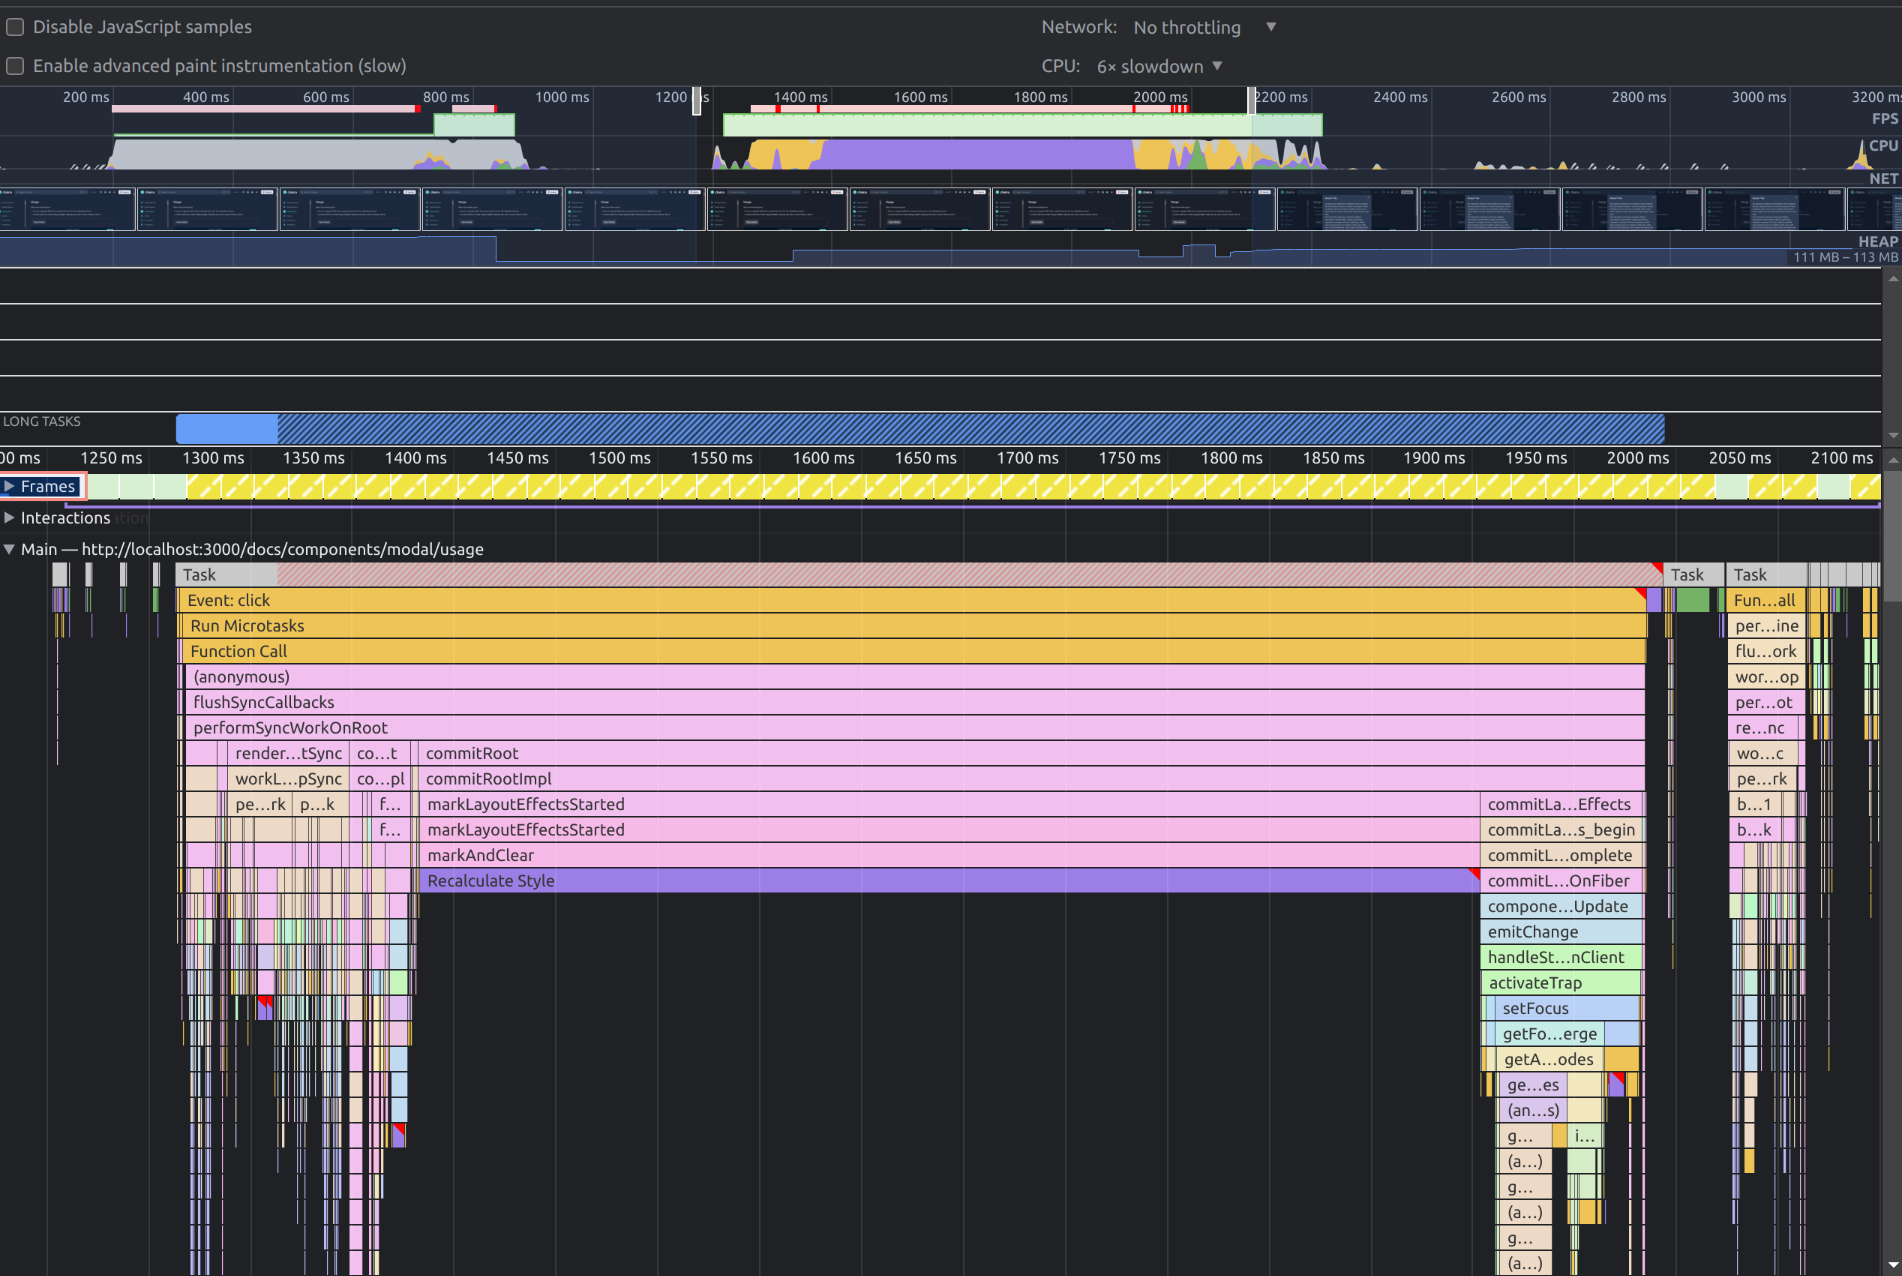Select the commitL…OnFiber entry
The width and height of the screenshot is (1902, 1276).
[x=1562, y=881]
